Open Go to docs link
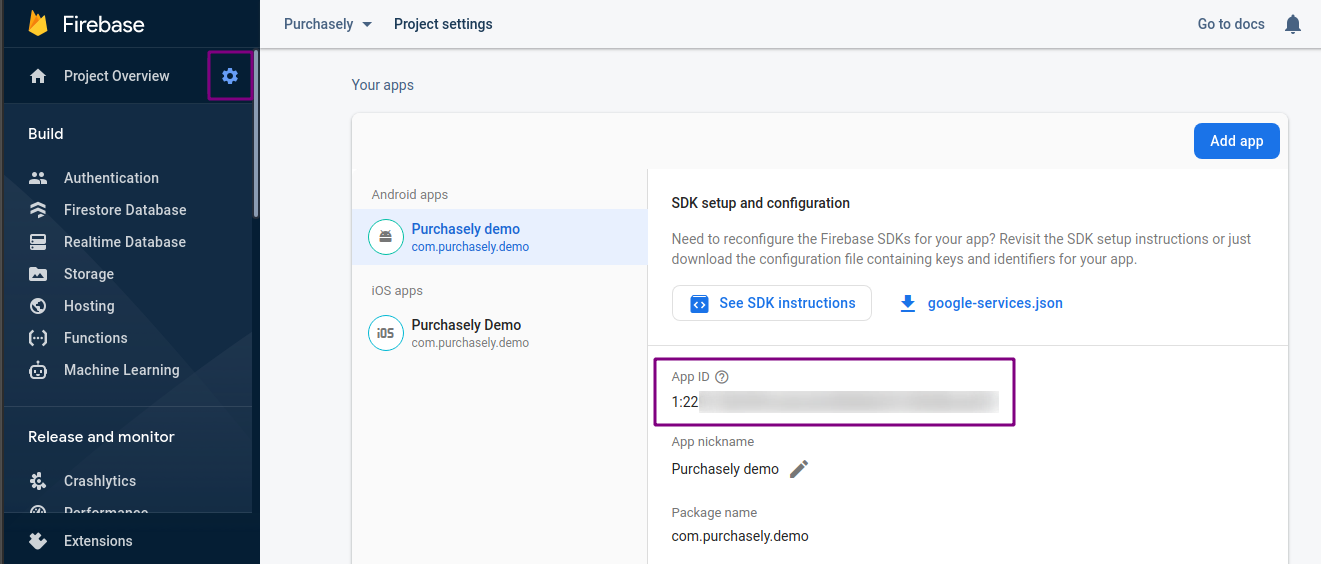This screenshot has height=564, width=1321. pyautogui.click(x=1231, y=24)
